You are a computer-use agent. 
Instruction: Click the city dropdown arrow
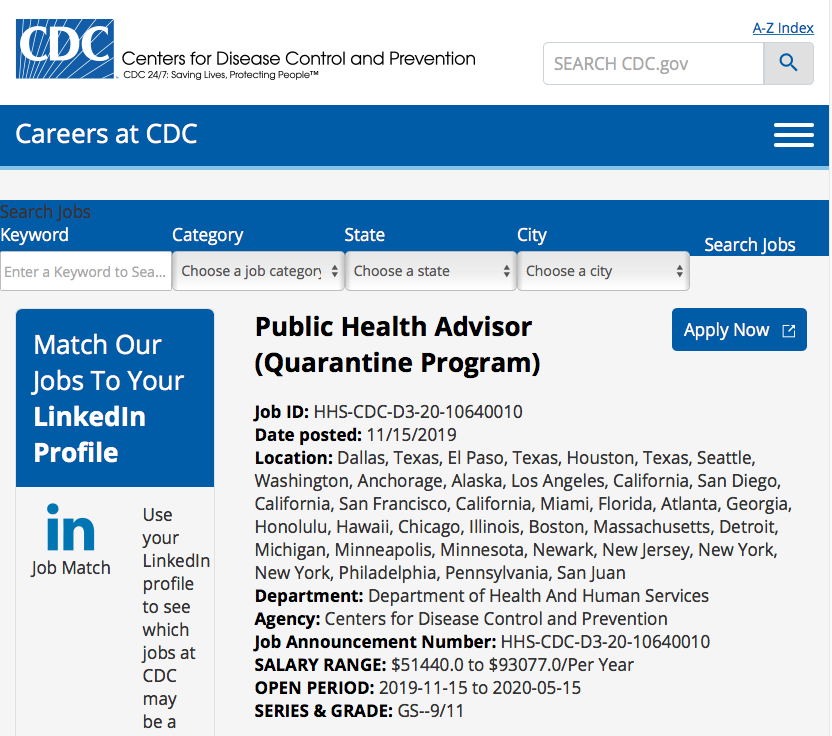click(679, 271)
